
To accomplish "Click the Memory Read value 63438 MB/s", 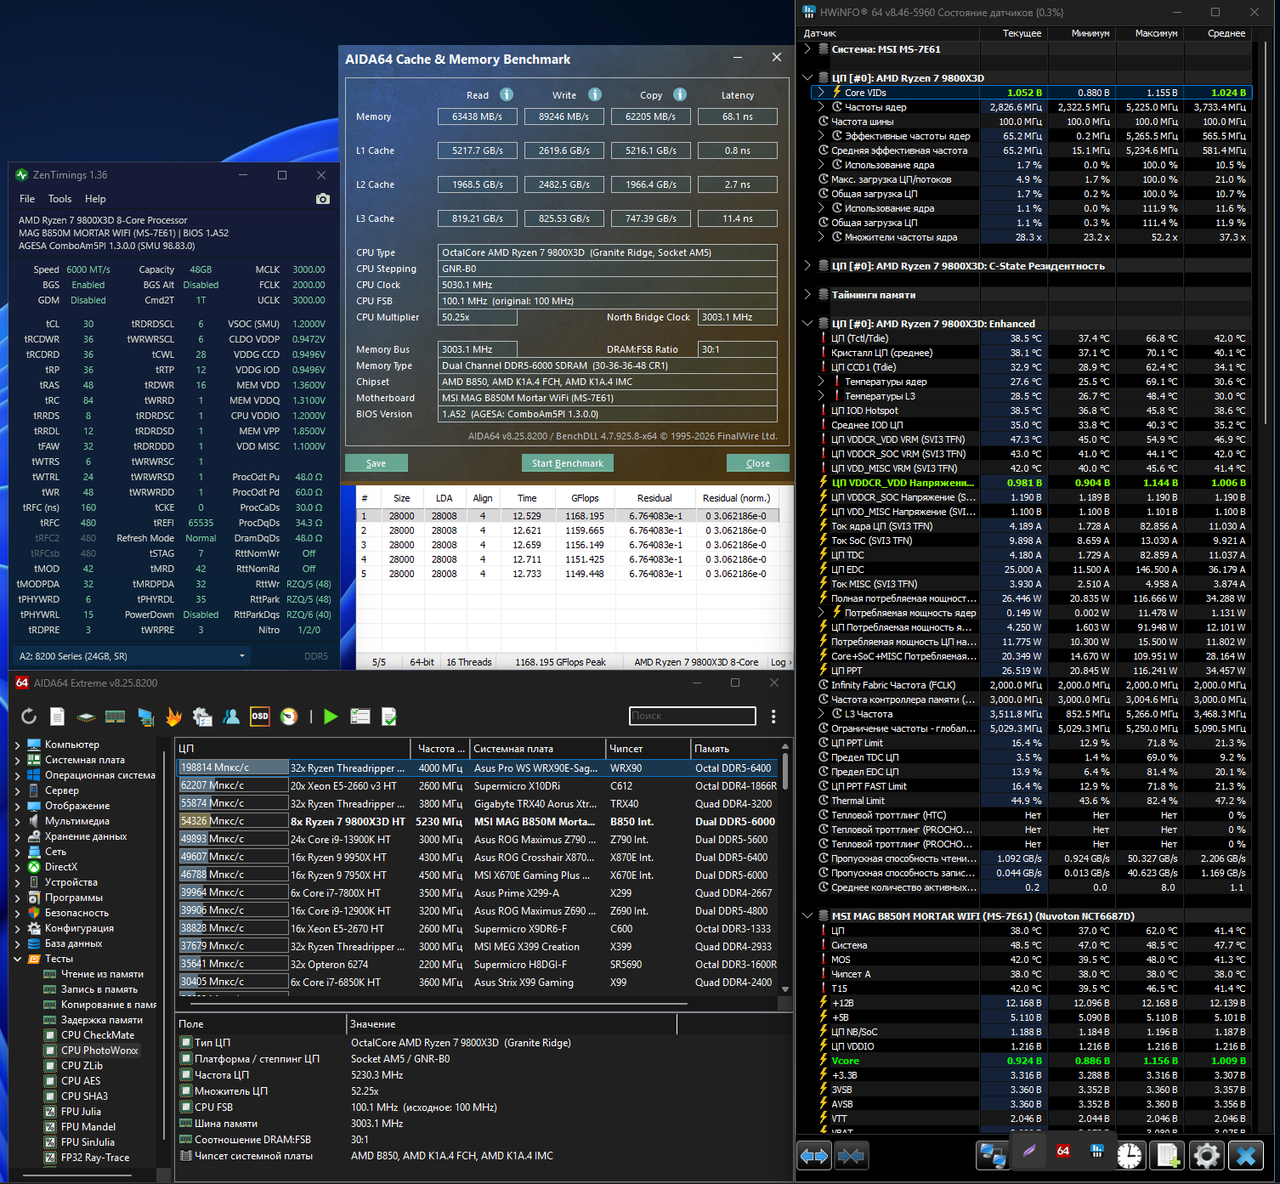I will pos(477,117).
